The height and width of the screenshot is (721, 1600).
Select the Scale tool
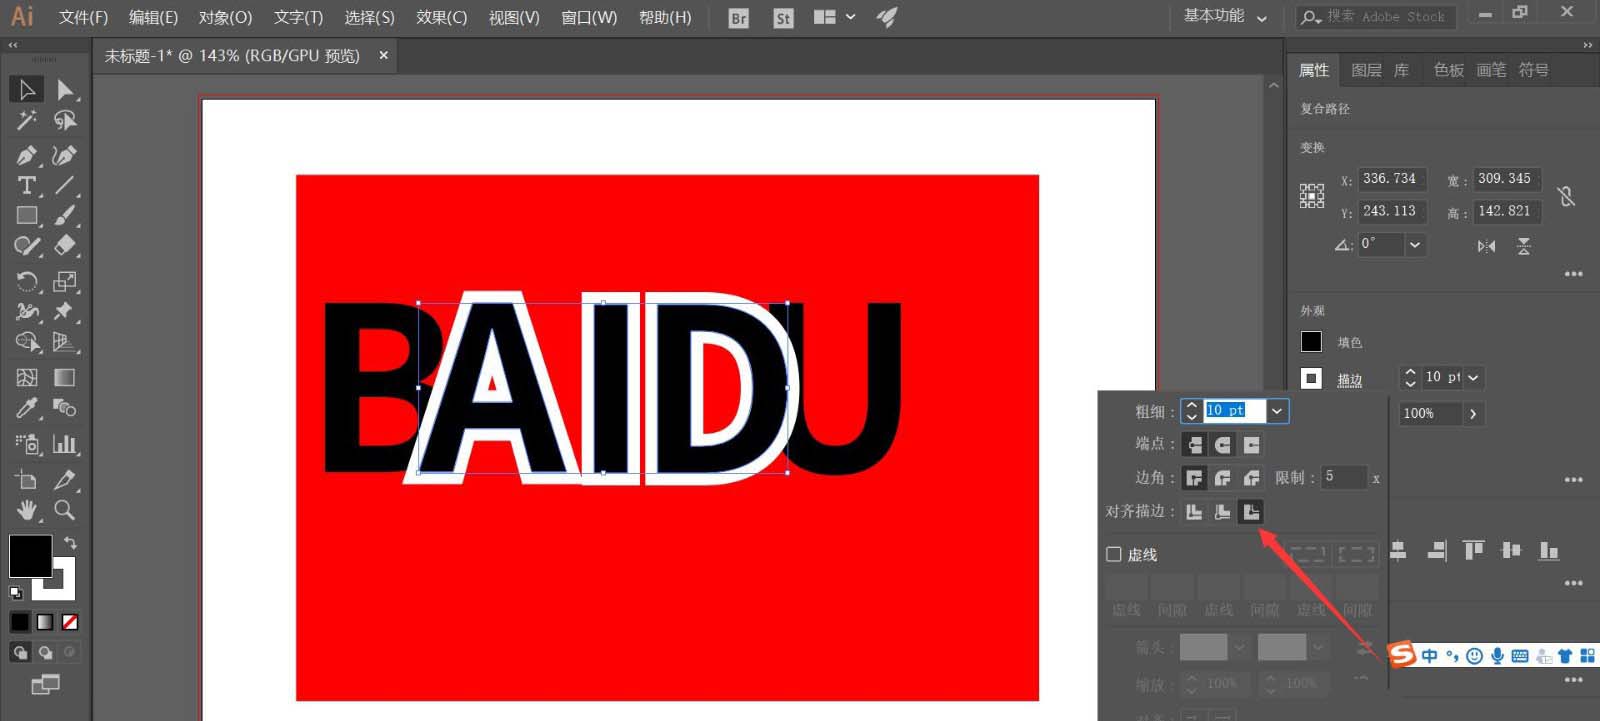tap(65, 281)
